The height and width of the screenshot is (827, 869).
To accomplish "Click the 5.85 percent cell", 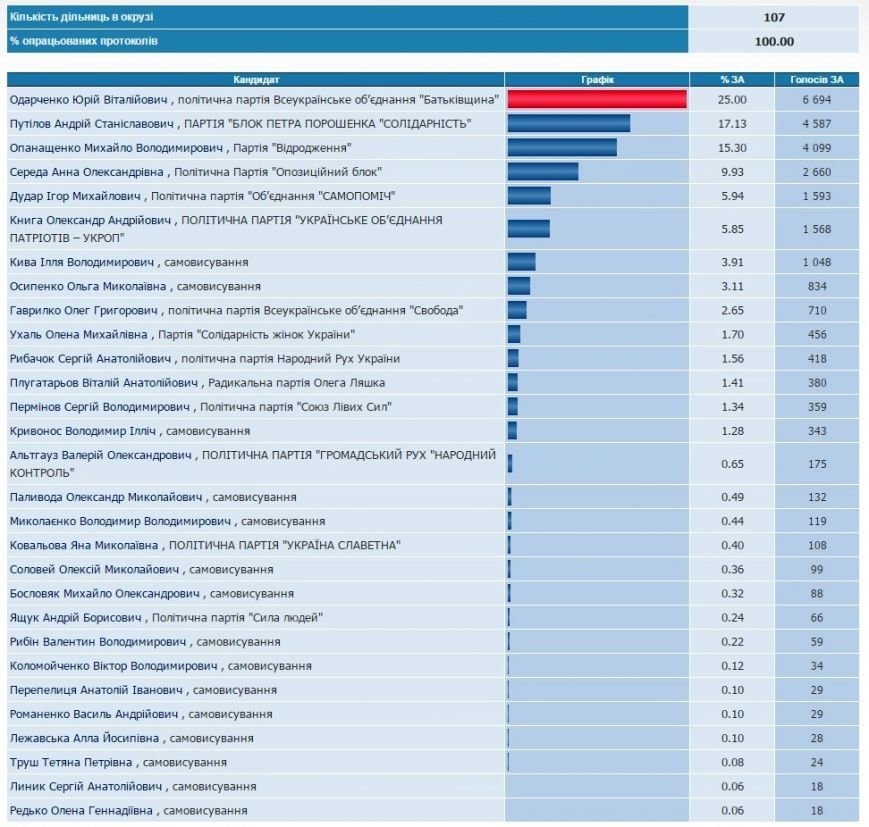I will (732, 229).
